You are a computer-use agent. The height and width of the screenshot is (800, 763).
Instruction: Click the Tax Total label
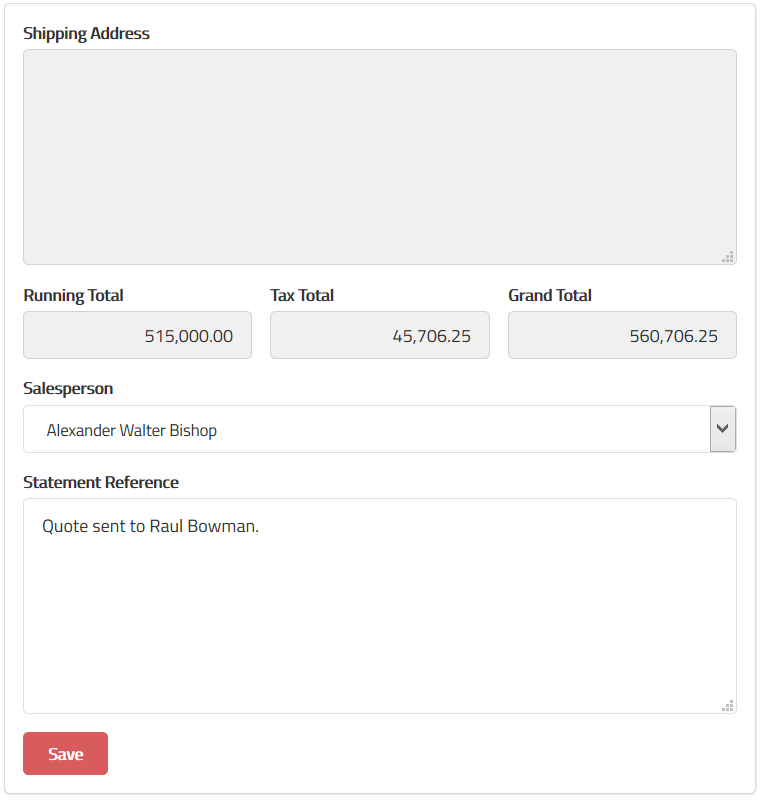302,296
